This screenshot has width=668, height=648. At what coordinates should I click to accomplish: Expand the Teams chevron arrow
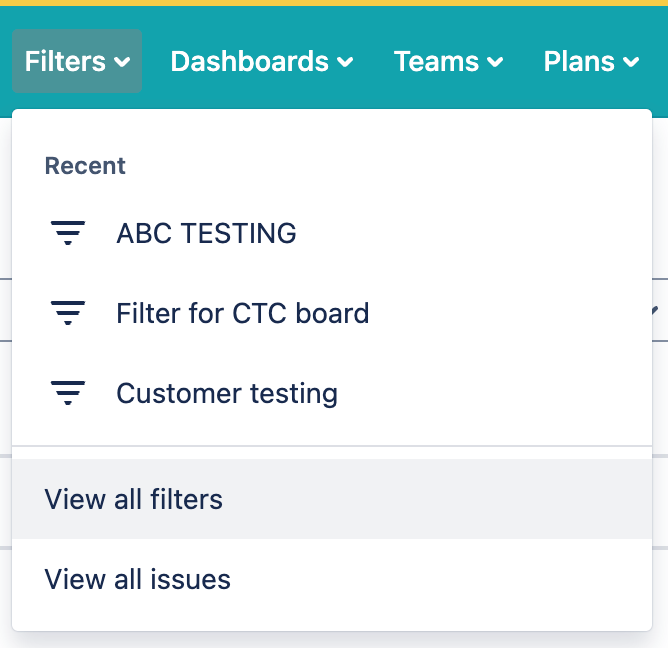495,63
